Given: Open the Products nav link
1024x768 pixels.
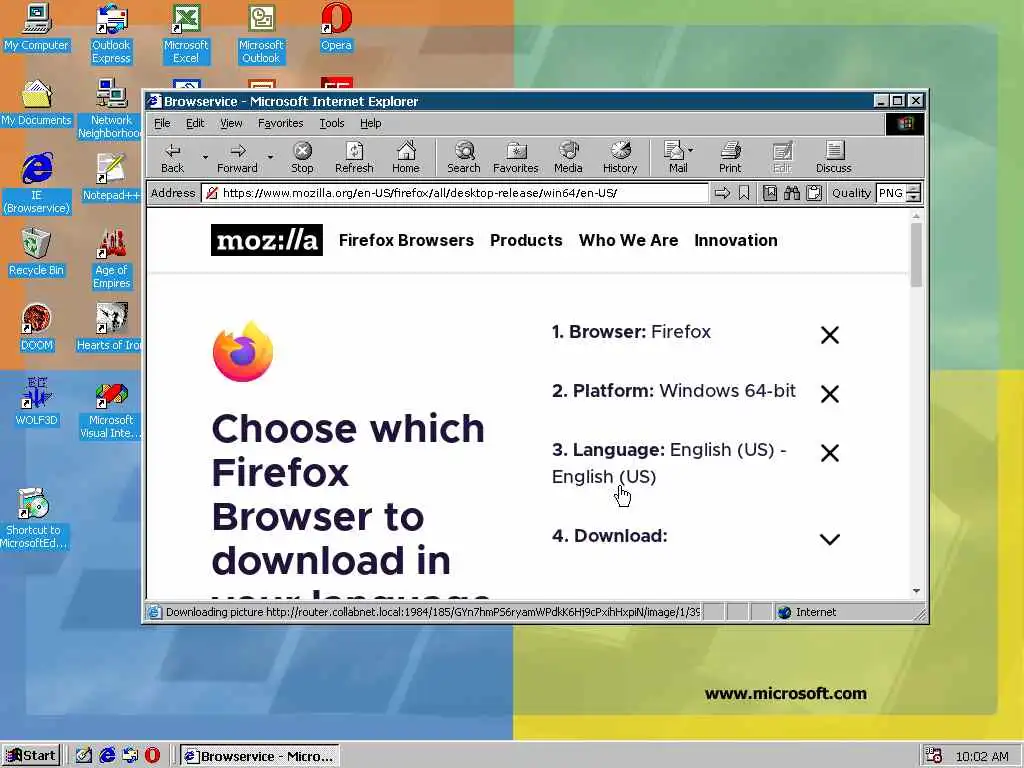Looking at the screenshot, I should tap(526, 240).
